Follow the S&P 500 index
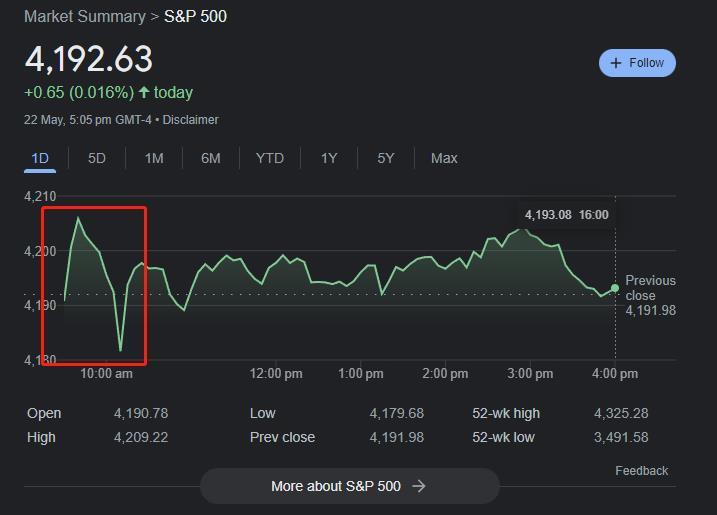Screen dimensions: 717x515 637,63
